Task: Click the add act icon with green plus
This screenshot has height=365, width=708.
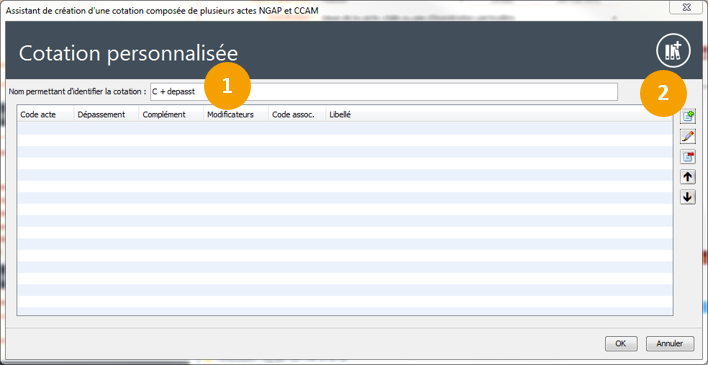Action: (688, 116)
